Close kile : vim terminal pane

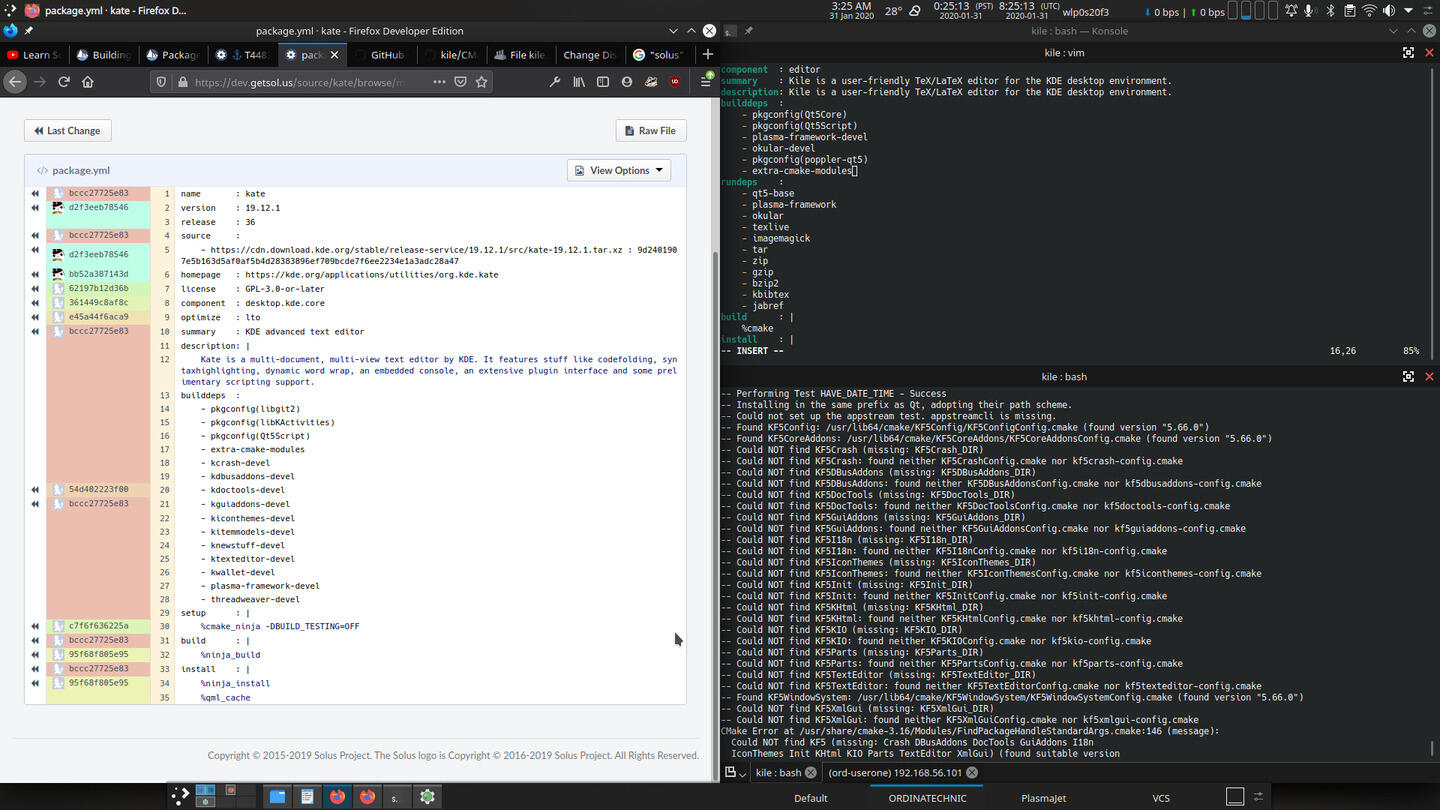click(1429, 53)
